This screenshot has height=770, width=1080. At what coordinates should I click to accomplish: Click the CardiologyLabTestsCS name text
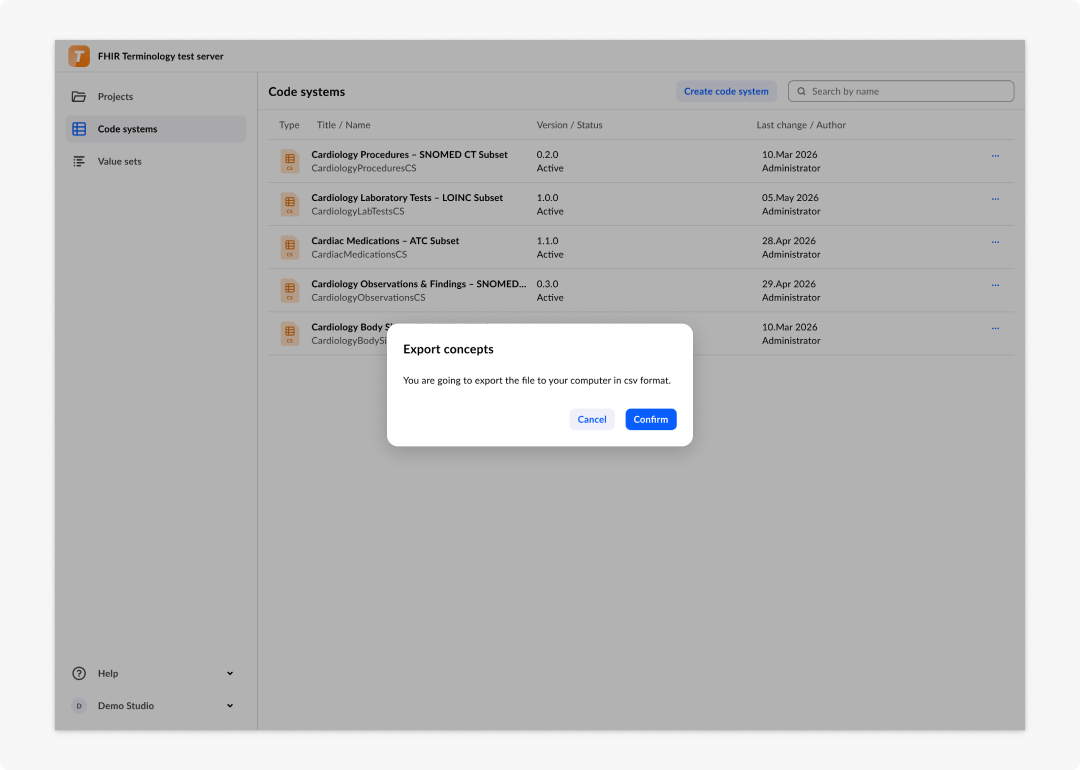pos(357,211)
